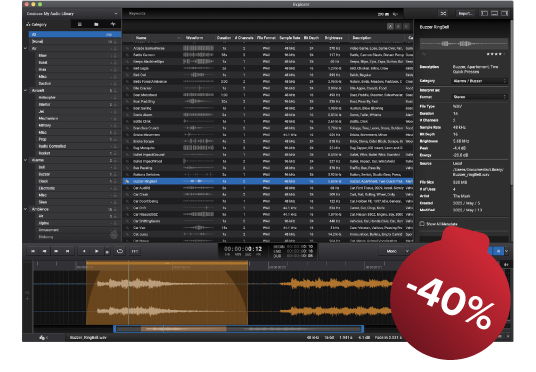
Task: Select the Buzzer subcategory under Alarms
Action: 78,174
